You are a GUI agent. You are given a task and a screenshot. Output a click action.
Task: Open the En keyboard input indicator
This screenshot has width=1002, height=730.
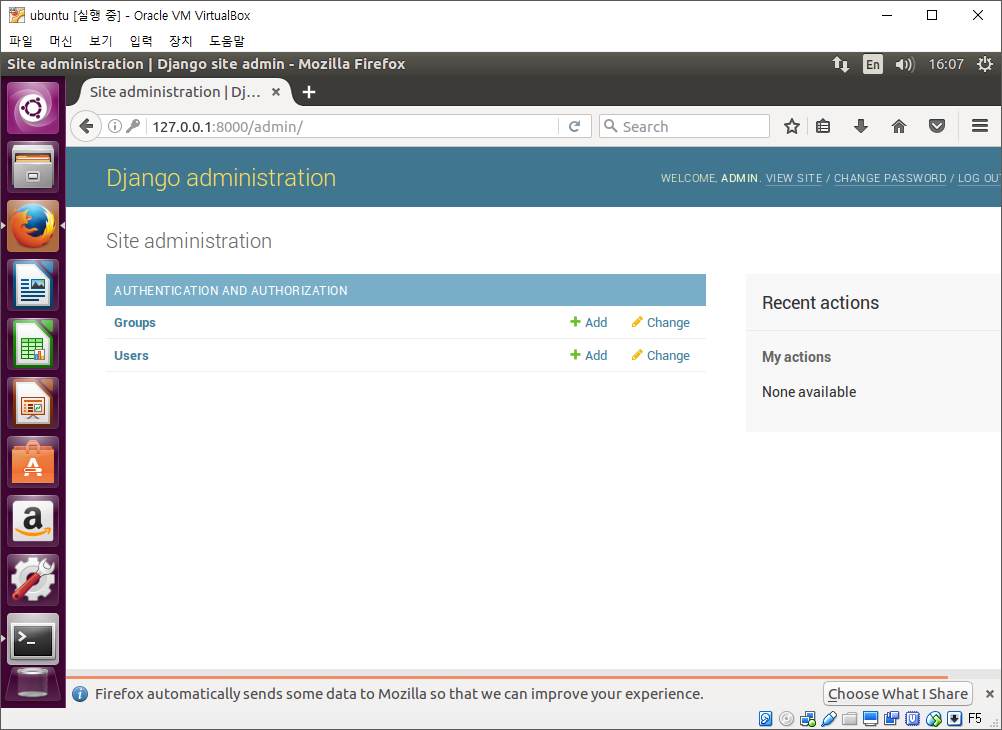coord(872,64)
